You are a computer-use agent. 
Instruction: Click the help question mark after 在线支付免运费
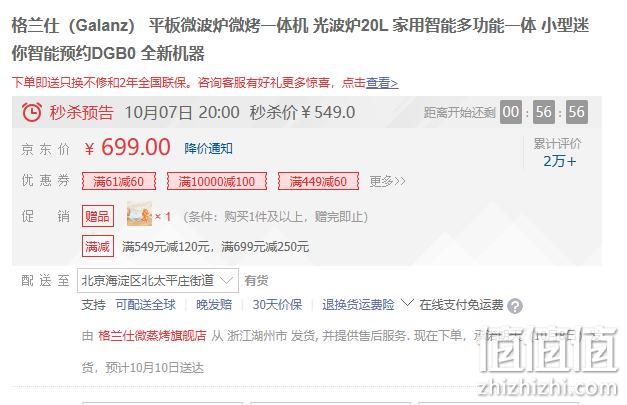coord(515,306)
